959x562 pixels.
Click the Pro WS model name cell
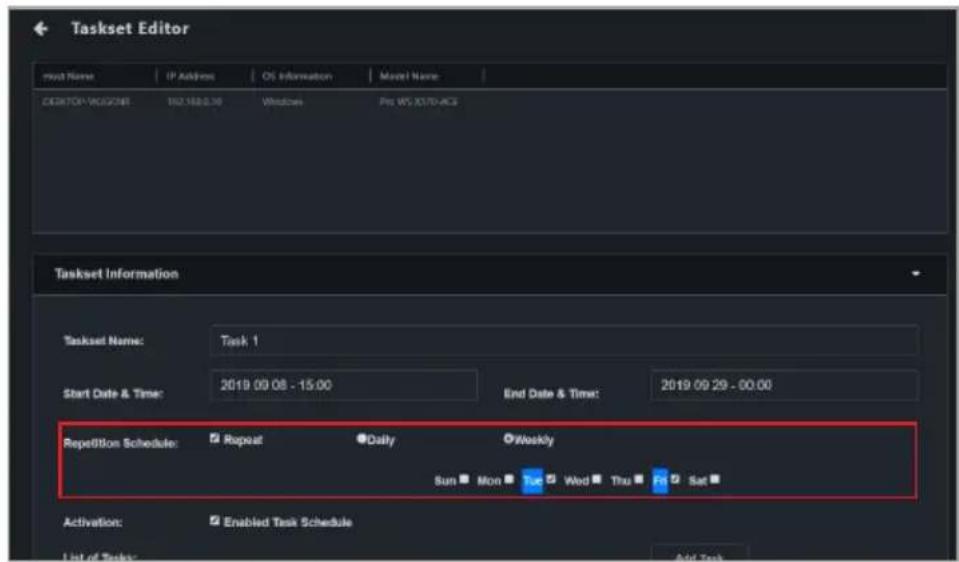418,102
